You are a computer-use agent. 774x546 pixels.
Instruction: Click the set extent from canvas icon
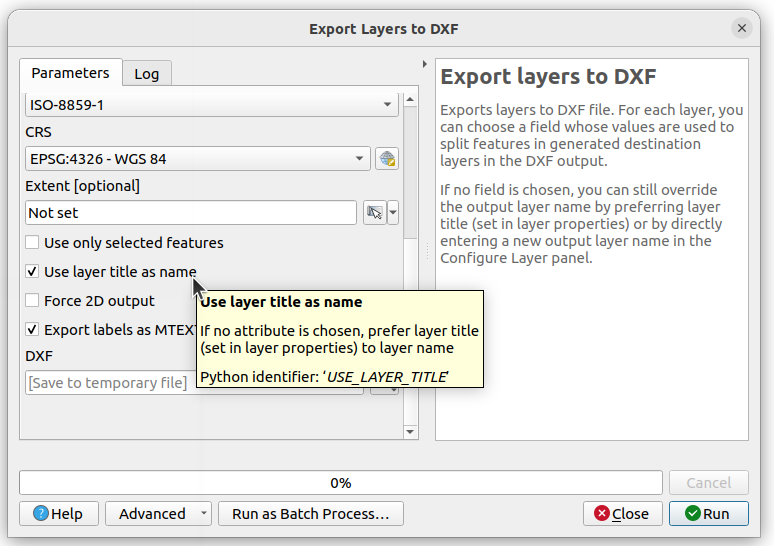(x=374, y=213)
